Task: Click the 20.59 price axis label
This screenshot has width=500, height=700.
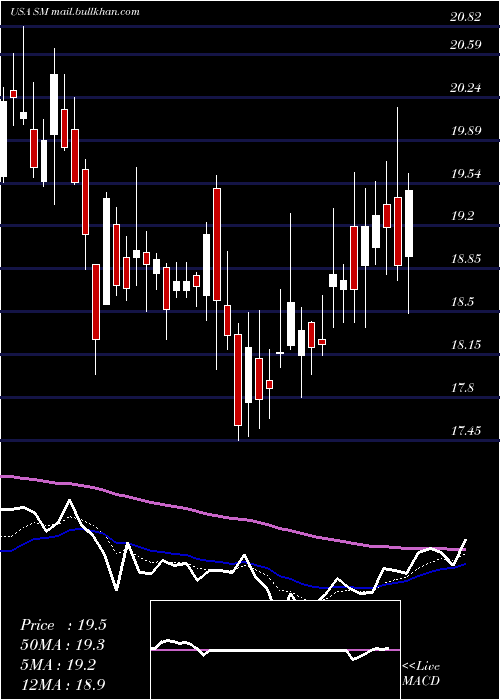Action: [x=466, y=45]
